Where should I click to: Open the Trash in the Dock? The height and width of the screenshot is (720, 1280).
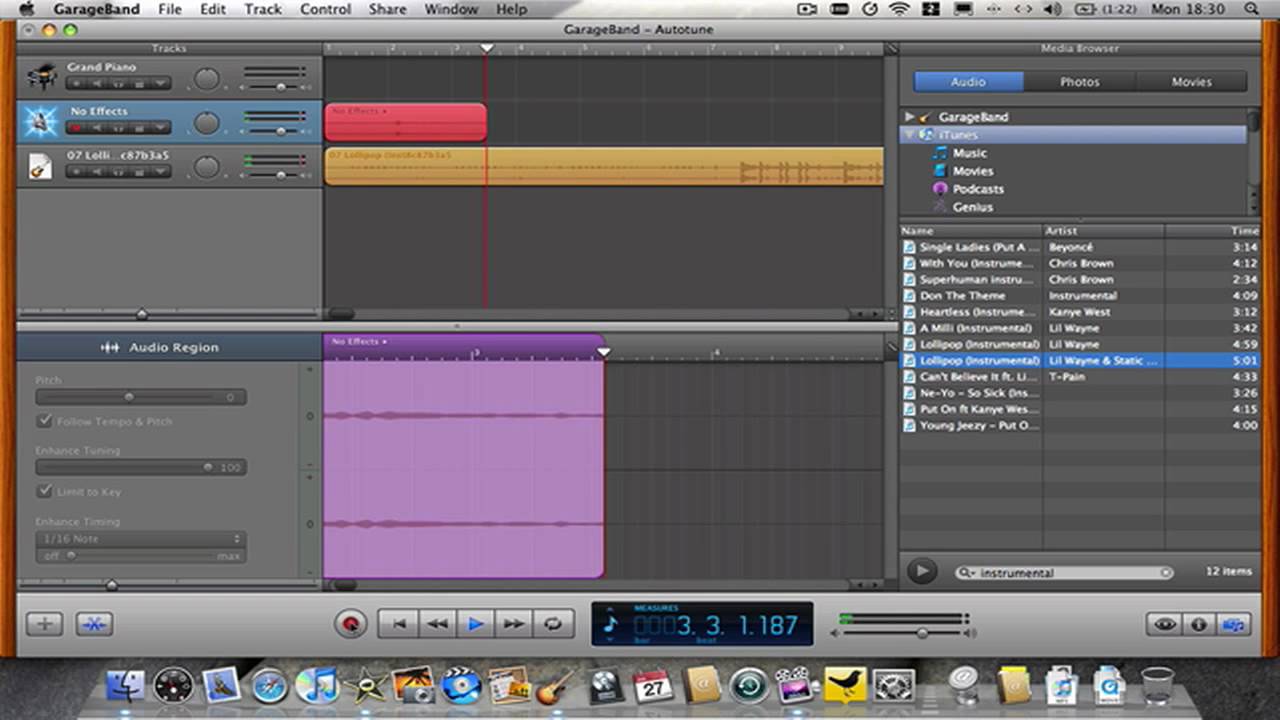coord(1157,685)
